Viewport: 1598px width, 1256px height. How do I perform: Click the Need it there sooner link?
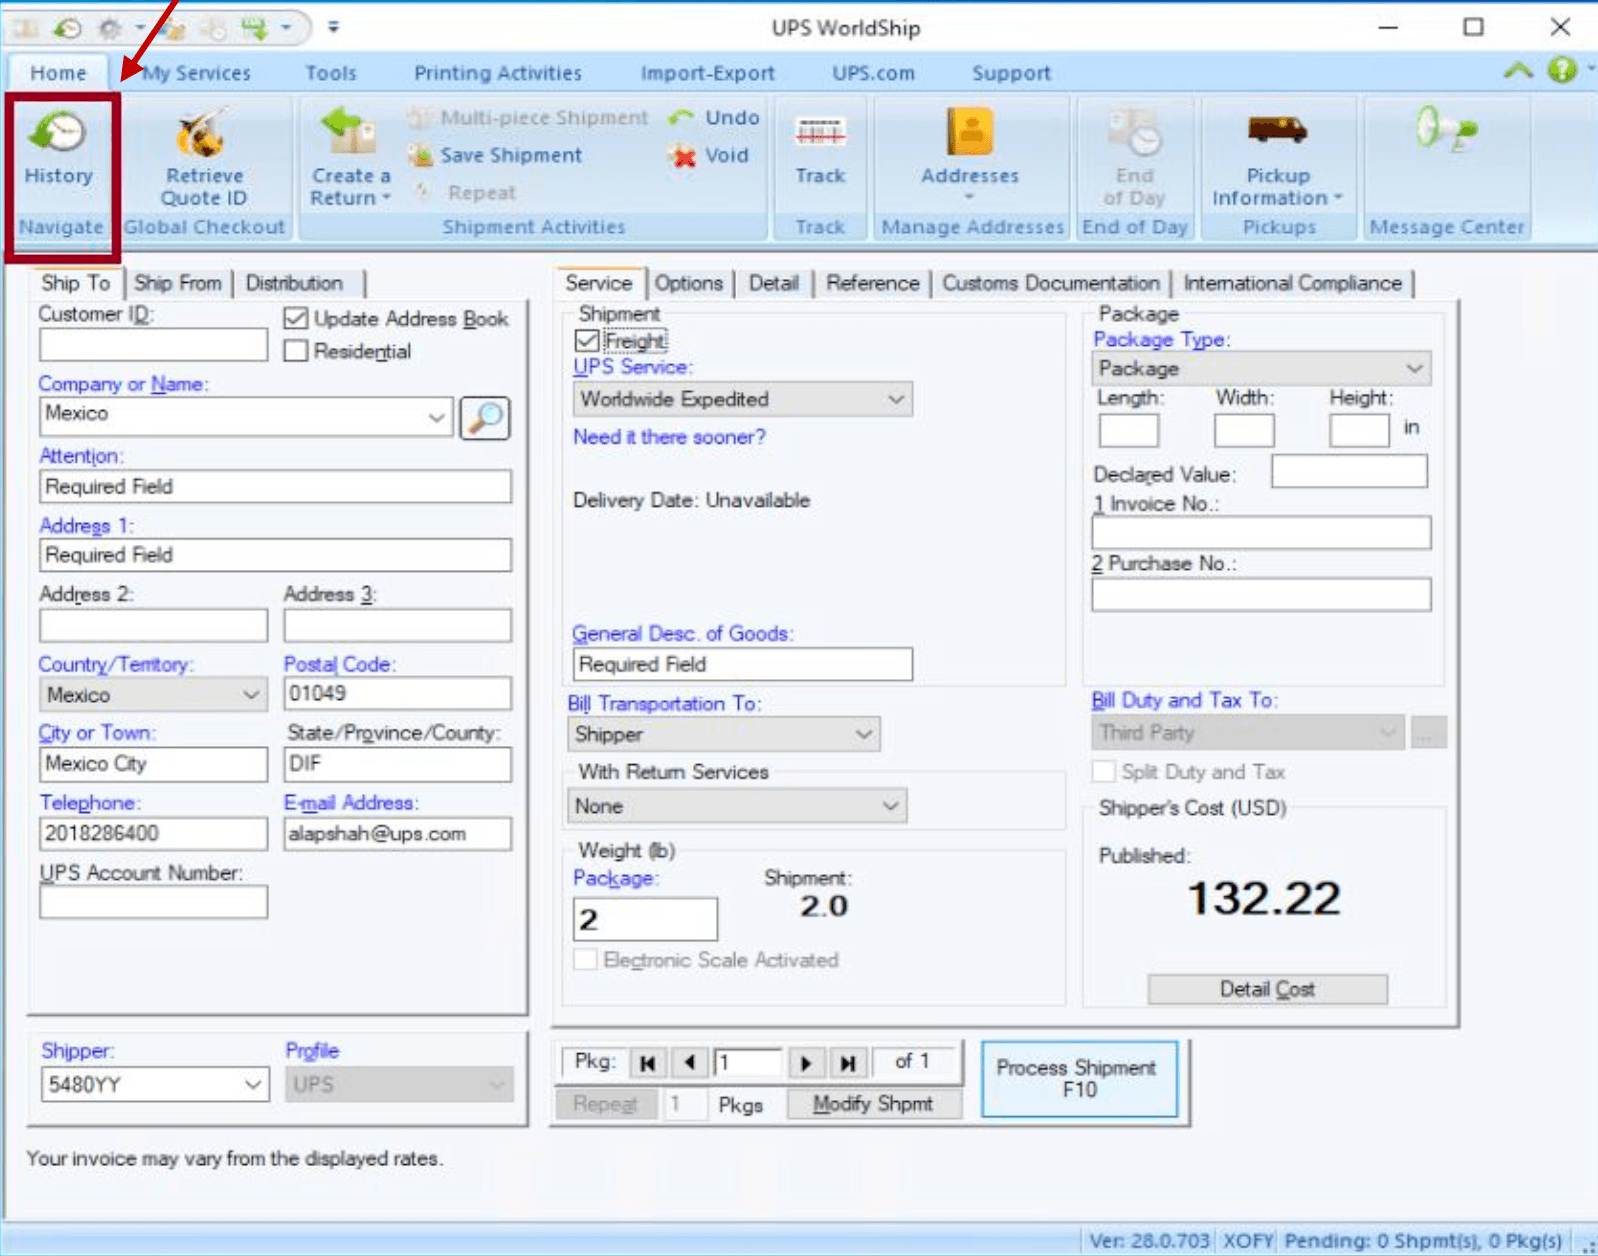click(669, 437)
